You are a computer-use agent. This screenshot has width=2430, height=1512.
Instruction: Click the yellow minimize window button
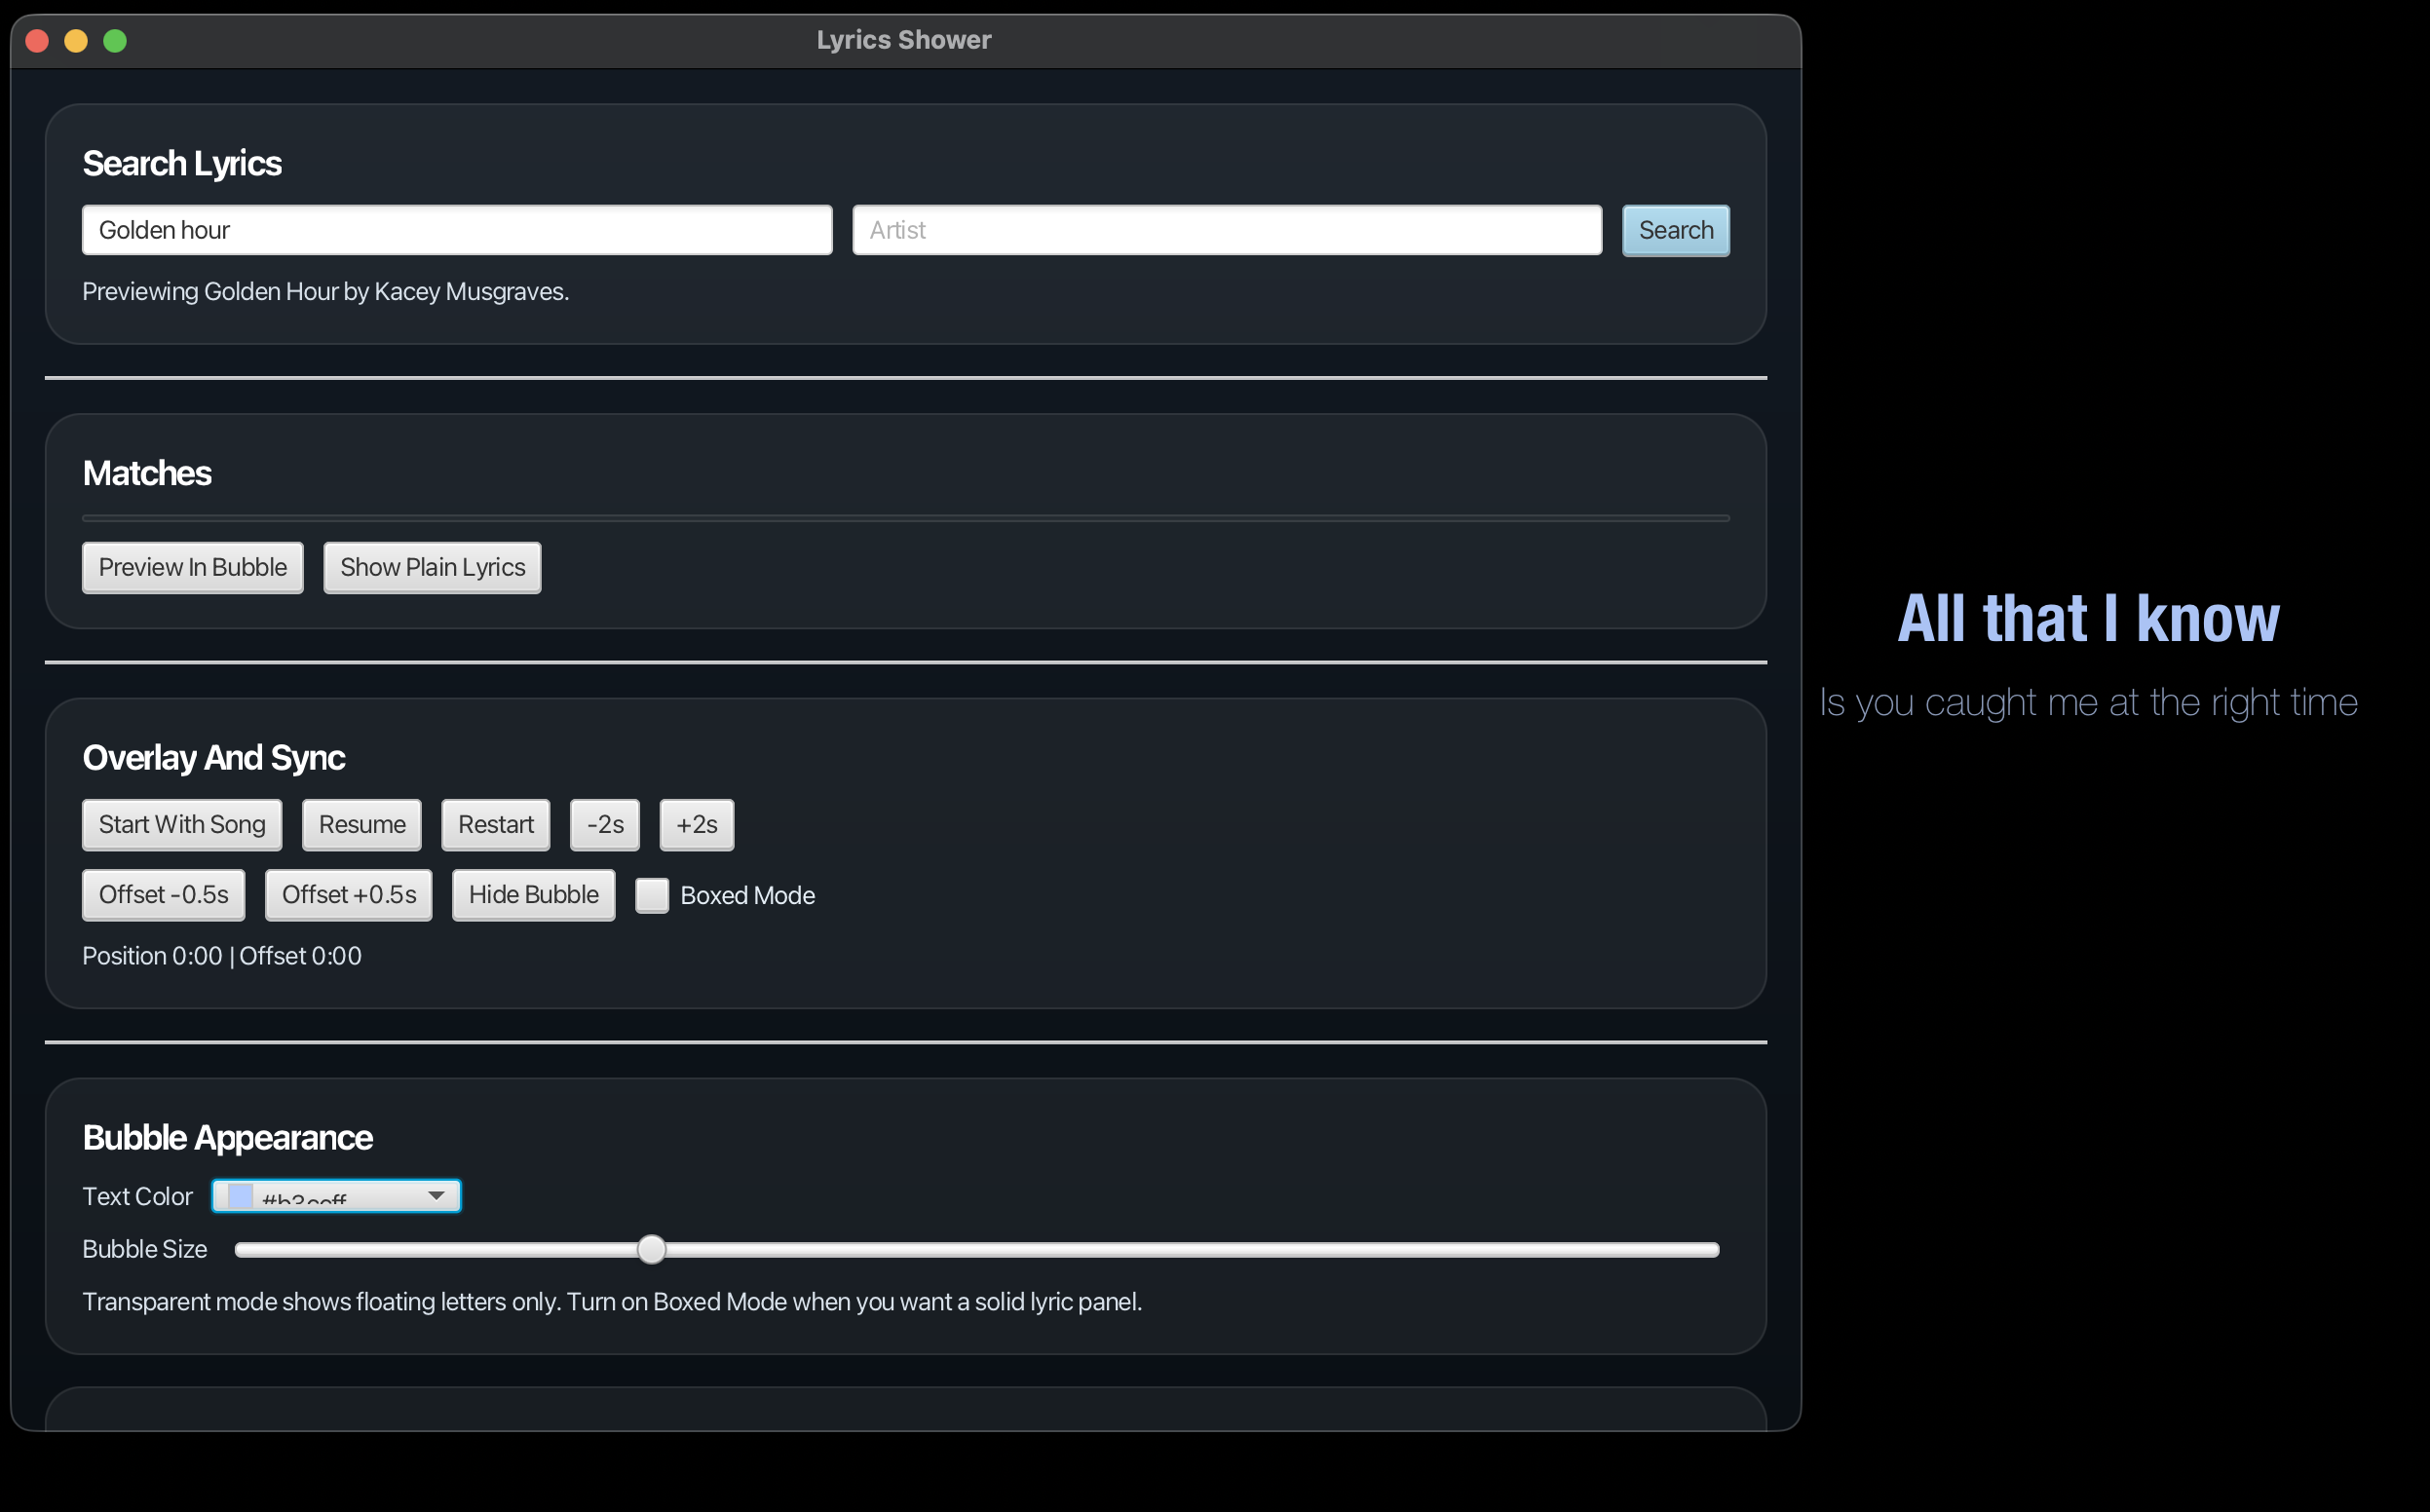click(x=76, y=40)
